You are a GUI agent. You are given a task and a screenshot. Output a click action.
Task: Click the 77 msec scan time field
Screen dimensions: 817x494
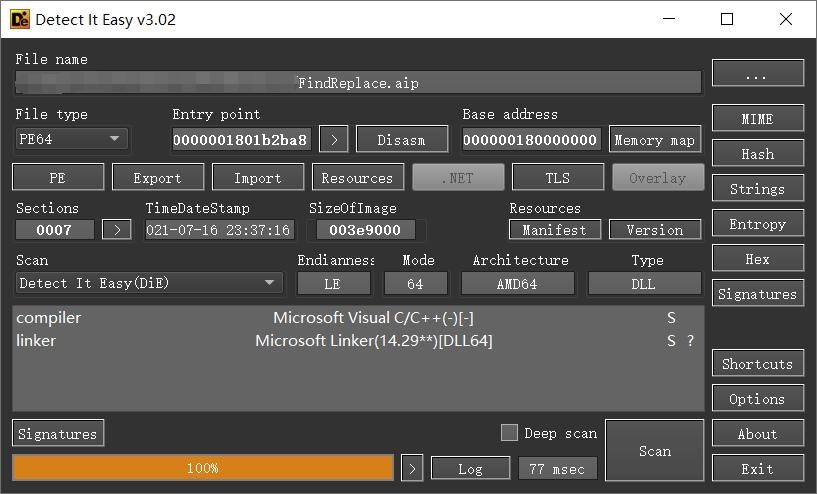[x=557, y=468]
